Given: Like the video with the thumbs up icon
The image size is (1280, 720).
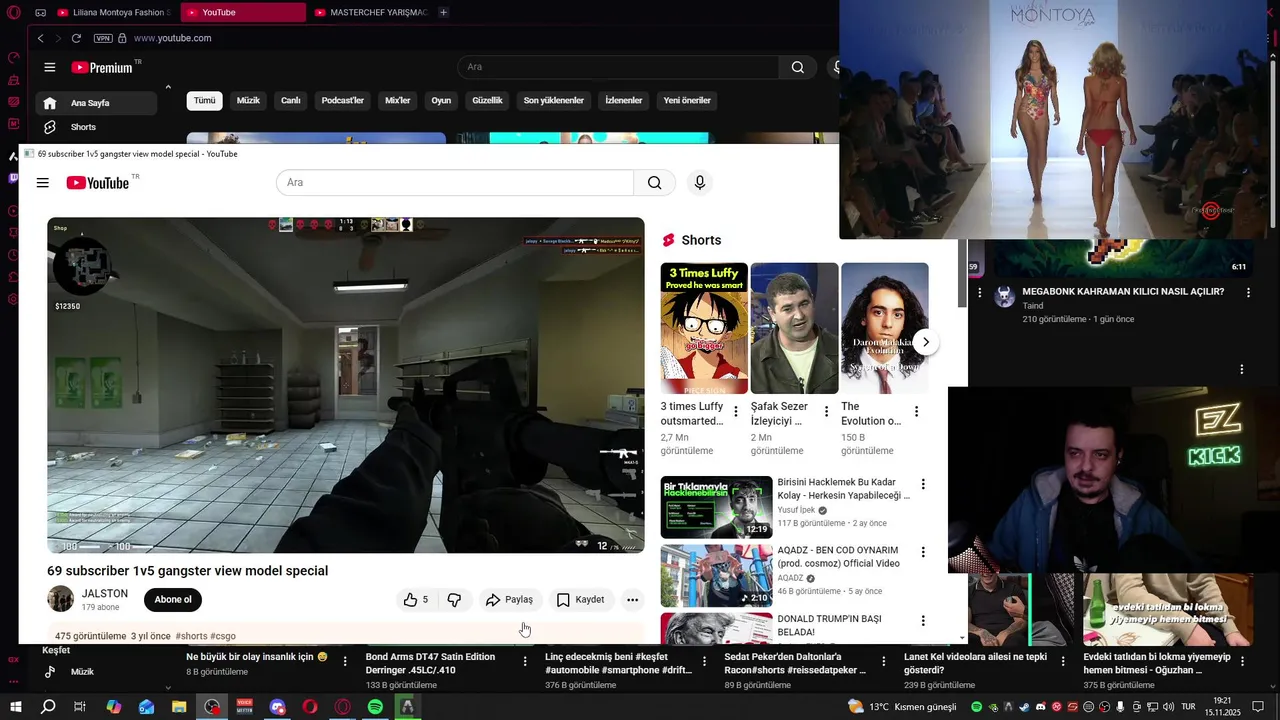Looking at the screenshot, I should pyautogui.click(x=416, y=600).
